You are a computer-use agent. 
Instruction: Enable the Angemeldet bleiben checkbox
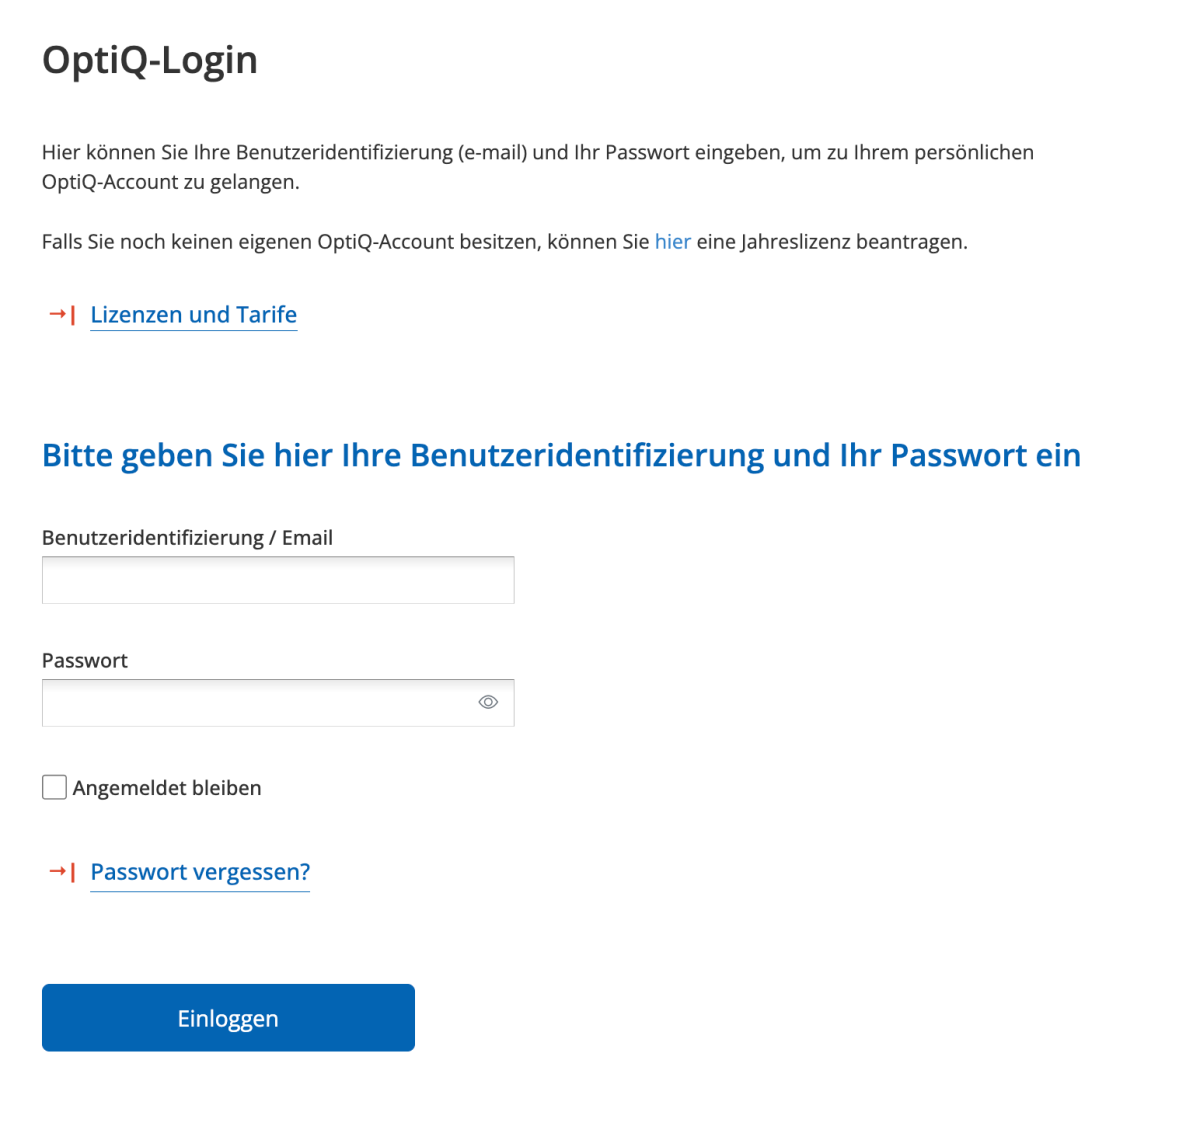point(54,787)
